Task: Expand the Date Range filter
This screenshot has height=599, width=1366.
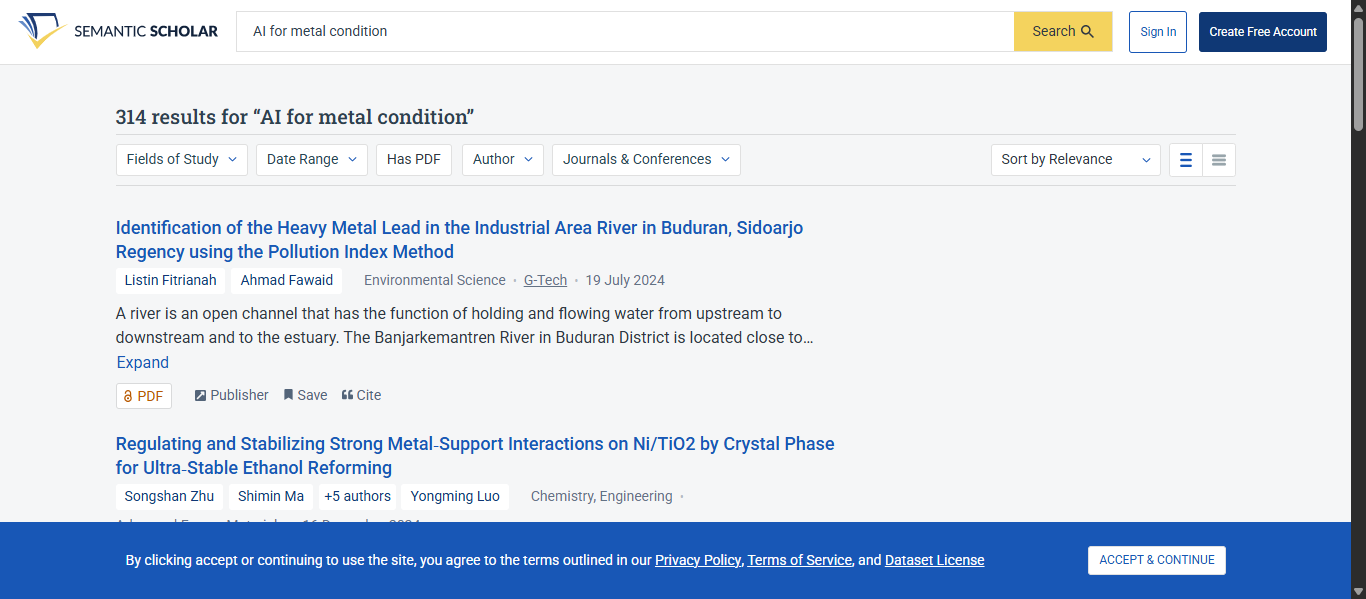Action: coord(312,160)
